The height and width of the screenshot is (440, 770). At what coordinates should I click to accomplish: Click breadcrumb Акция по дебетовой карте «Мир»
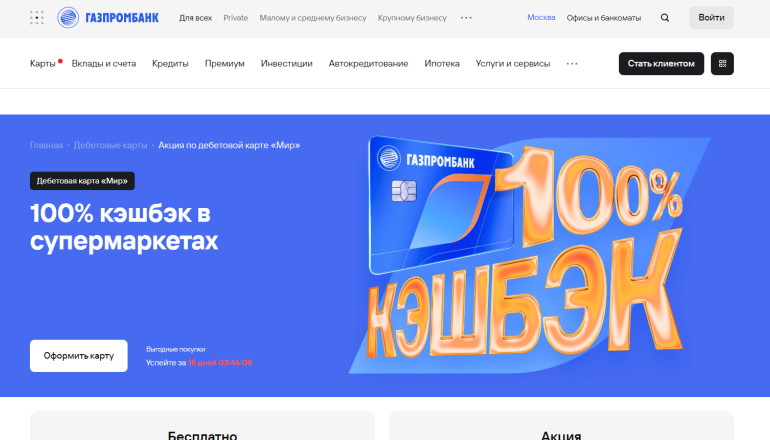pyautogui.click(x=229, y=145)
